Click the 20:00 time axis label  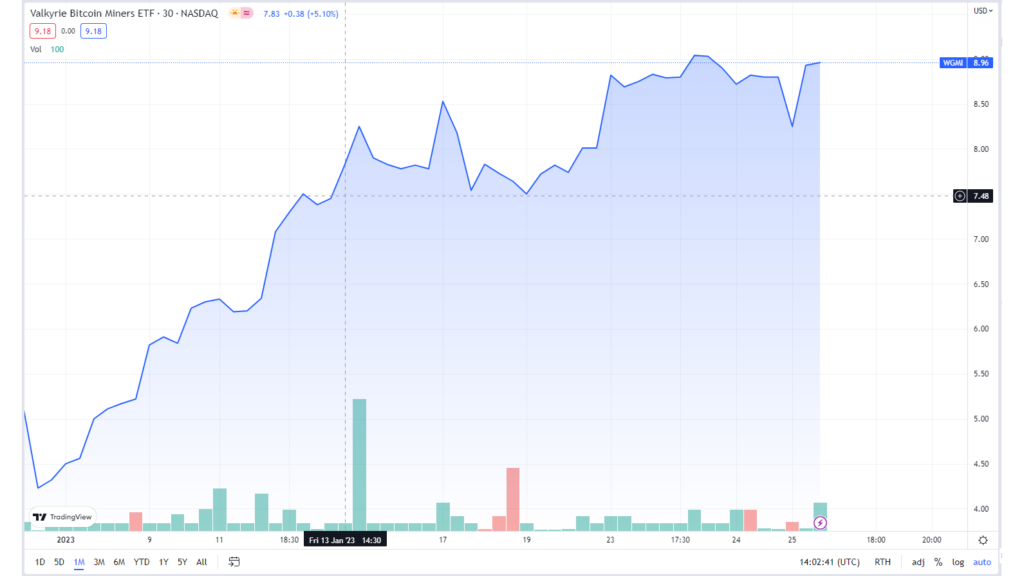tap(932, 540)
